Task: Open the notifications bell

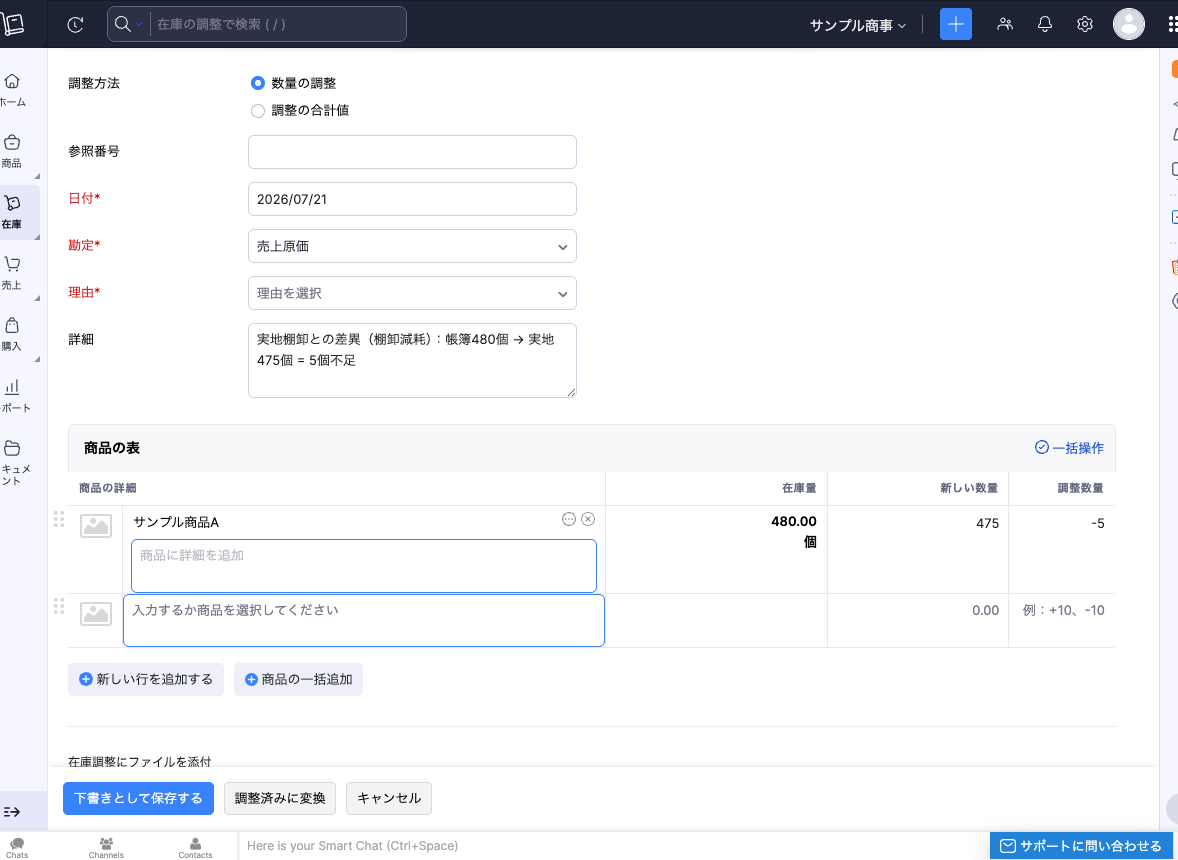Action: [x=1044, y=24]
